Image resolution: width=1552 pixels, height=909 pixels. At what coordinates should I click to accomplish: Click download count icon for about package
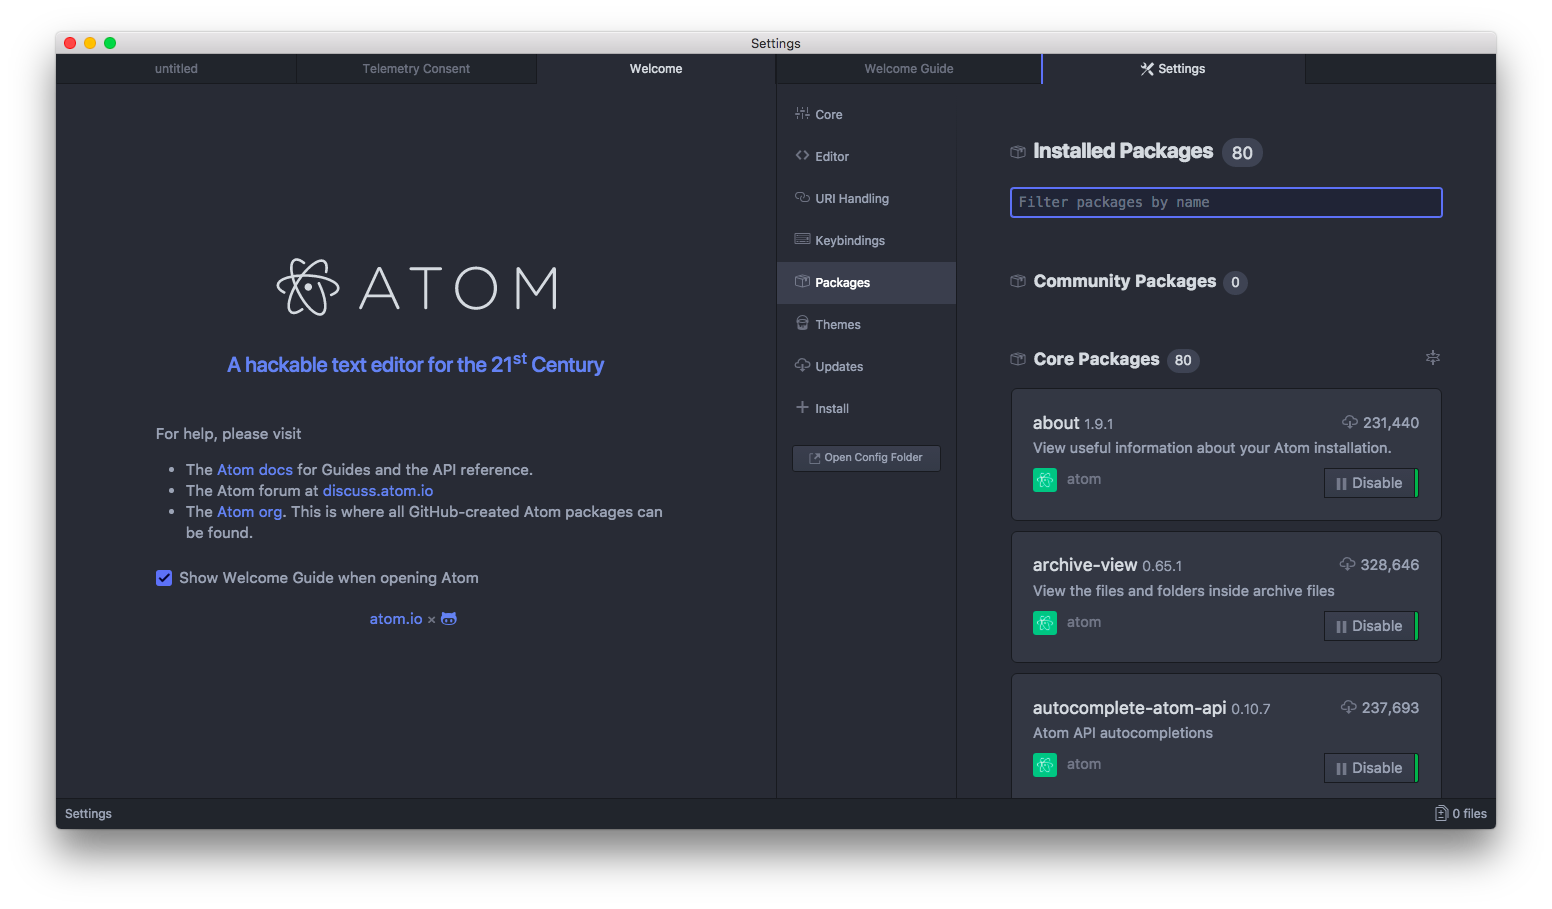tap(1350, 422)
